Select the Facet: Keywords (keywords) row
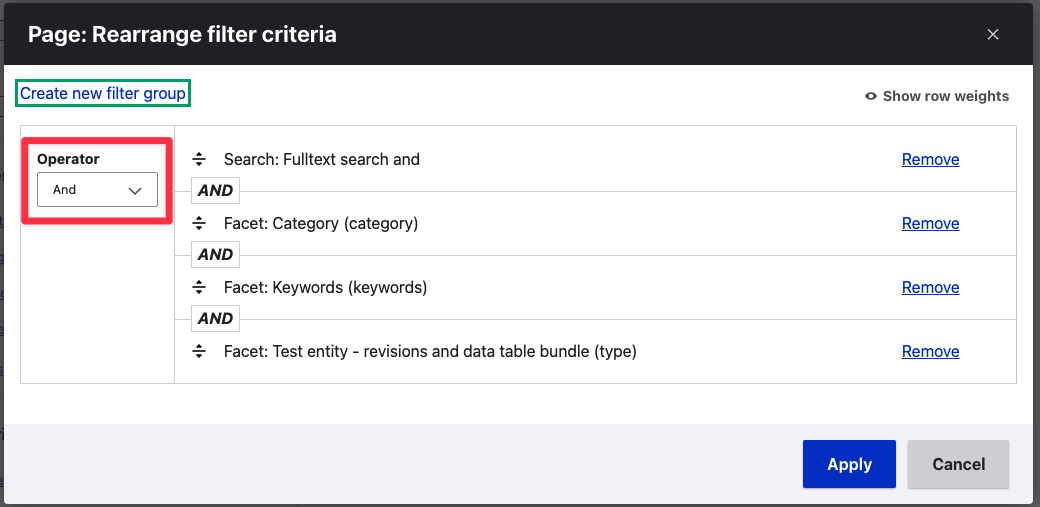 (325, 288)
